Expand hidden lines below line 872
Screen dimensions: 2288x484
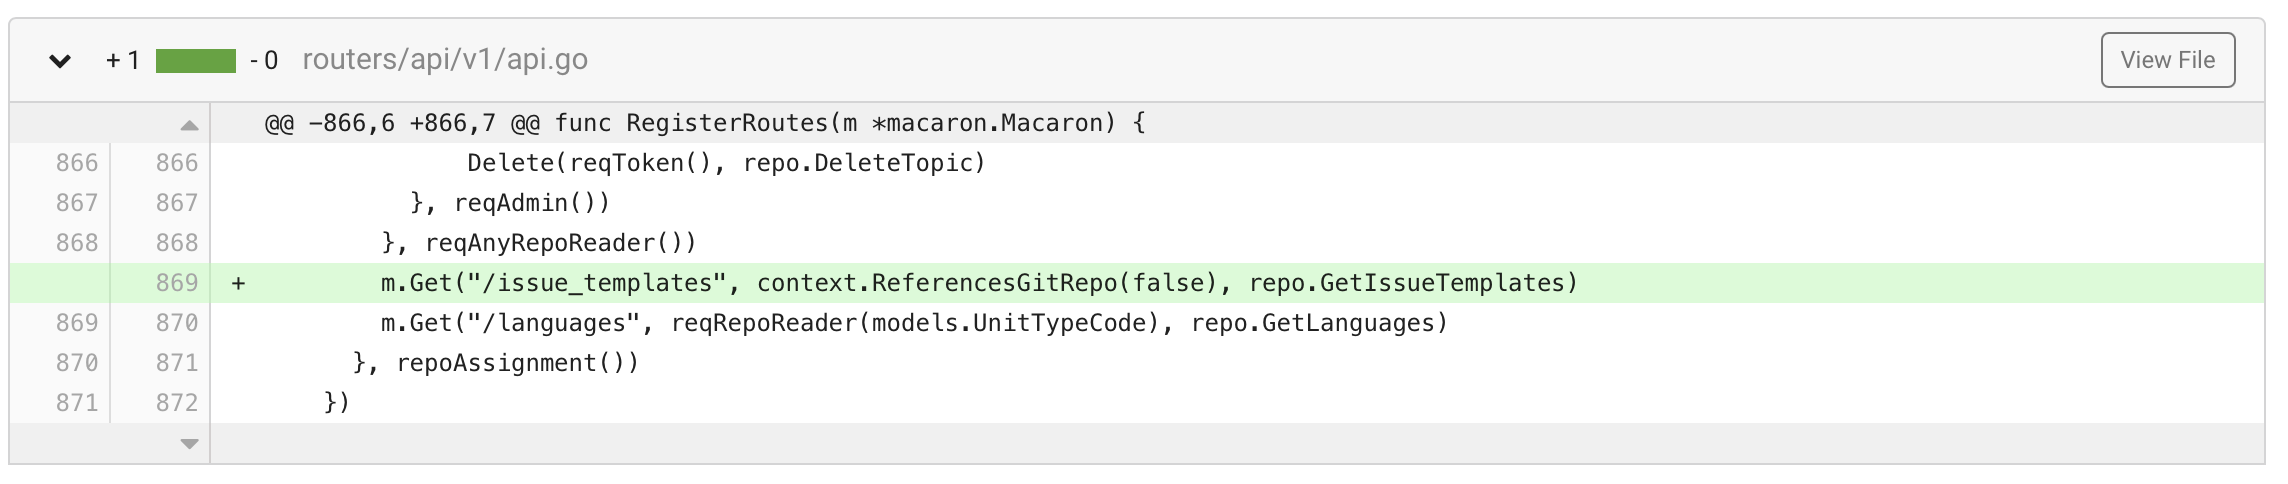(189, 443)
